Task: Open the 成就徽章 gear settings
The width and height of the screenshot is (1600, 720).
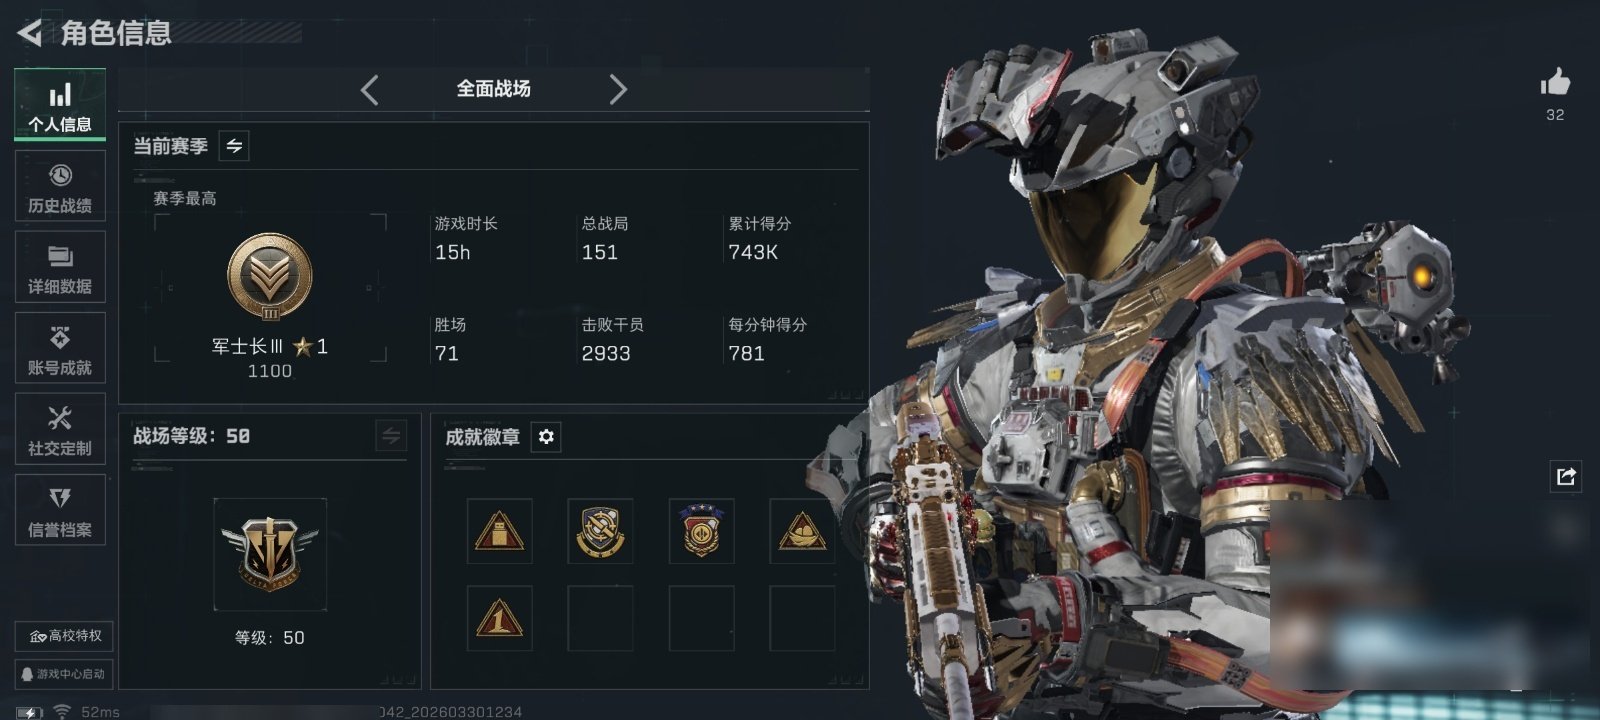Action: (546, 437)
